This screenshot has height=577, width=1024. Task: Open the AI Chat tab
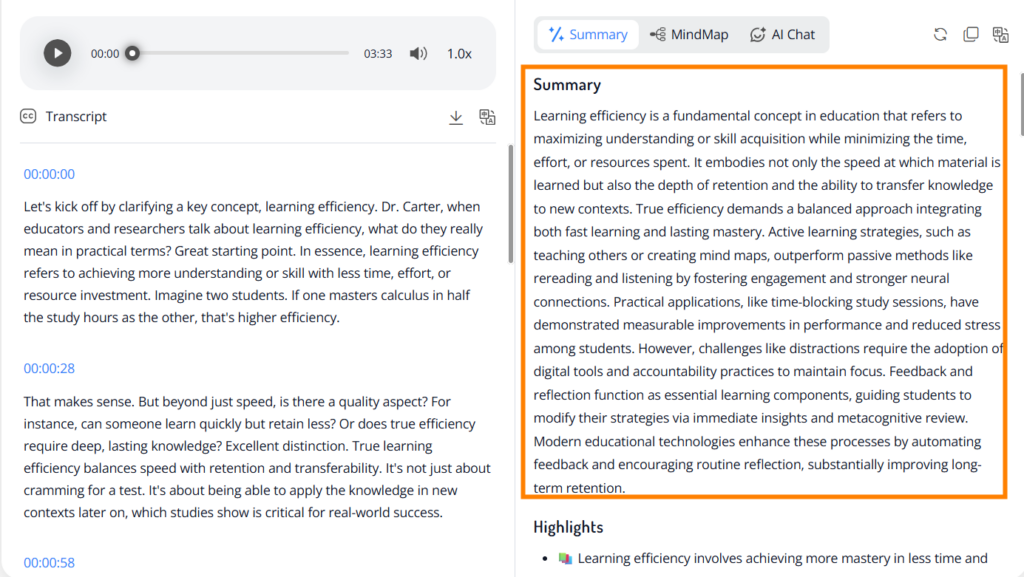pos(782,35)
